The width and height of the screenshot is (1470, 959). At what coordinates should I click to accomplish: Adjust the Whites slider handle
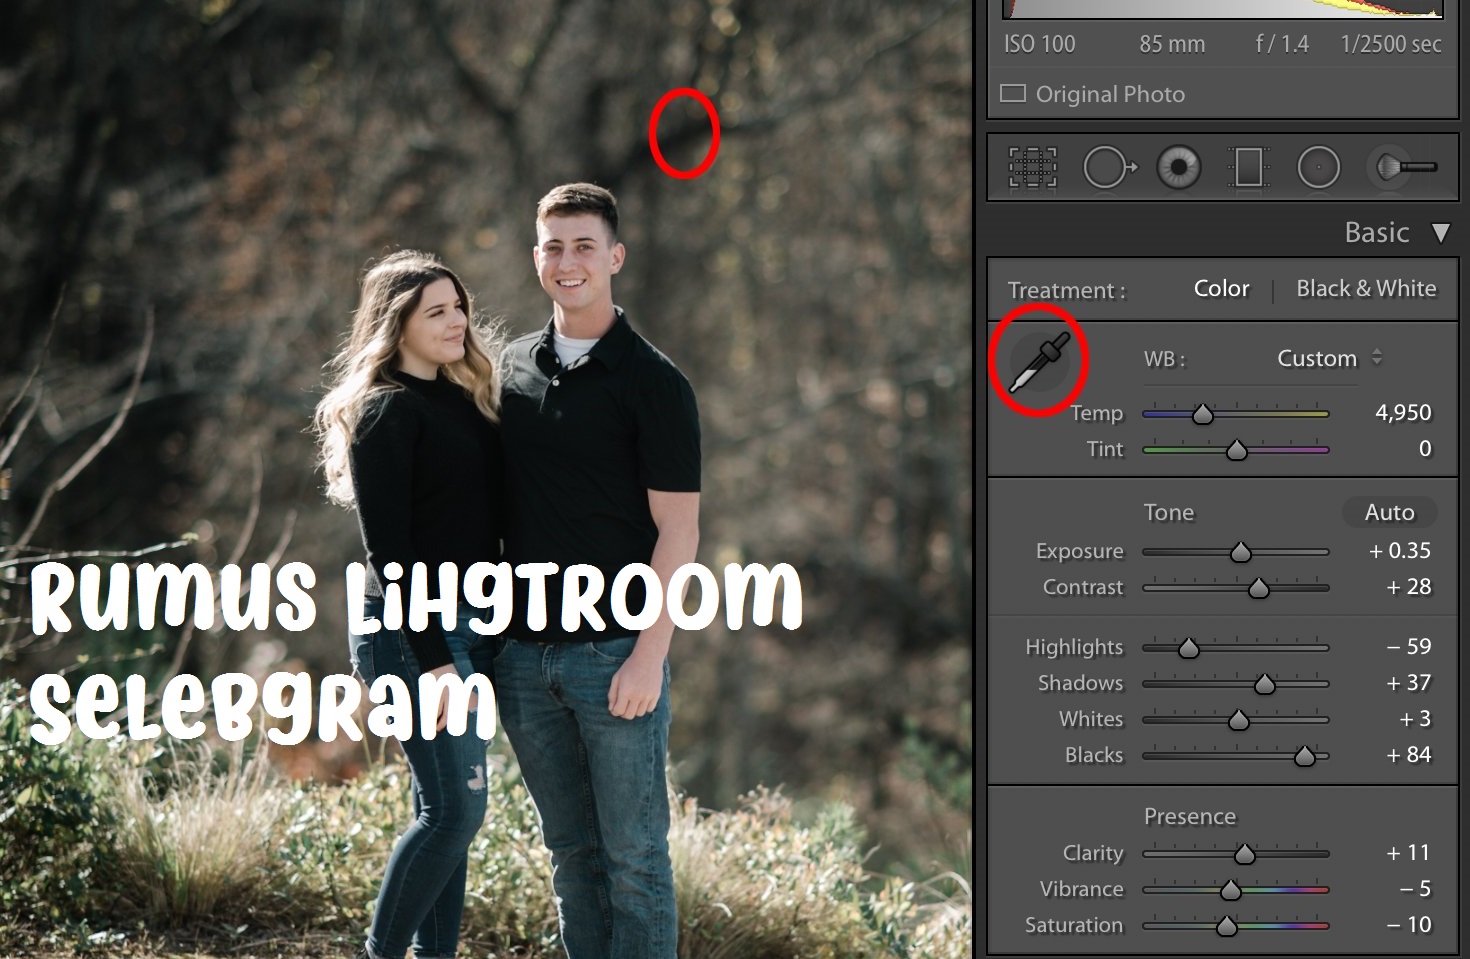1238,720
